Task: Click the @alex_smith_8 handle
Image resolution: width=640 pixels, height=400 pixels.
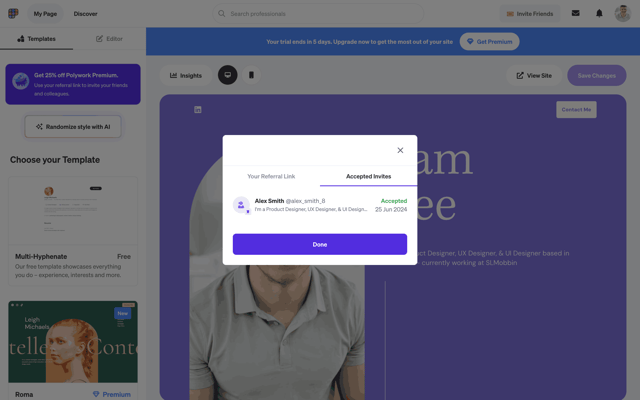Action: pyautogui.click(x=305, y=201)
